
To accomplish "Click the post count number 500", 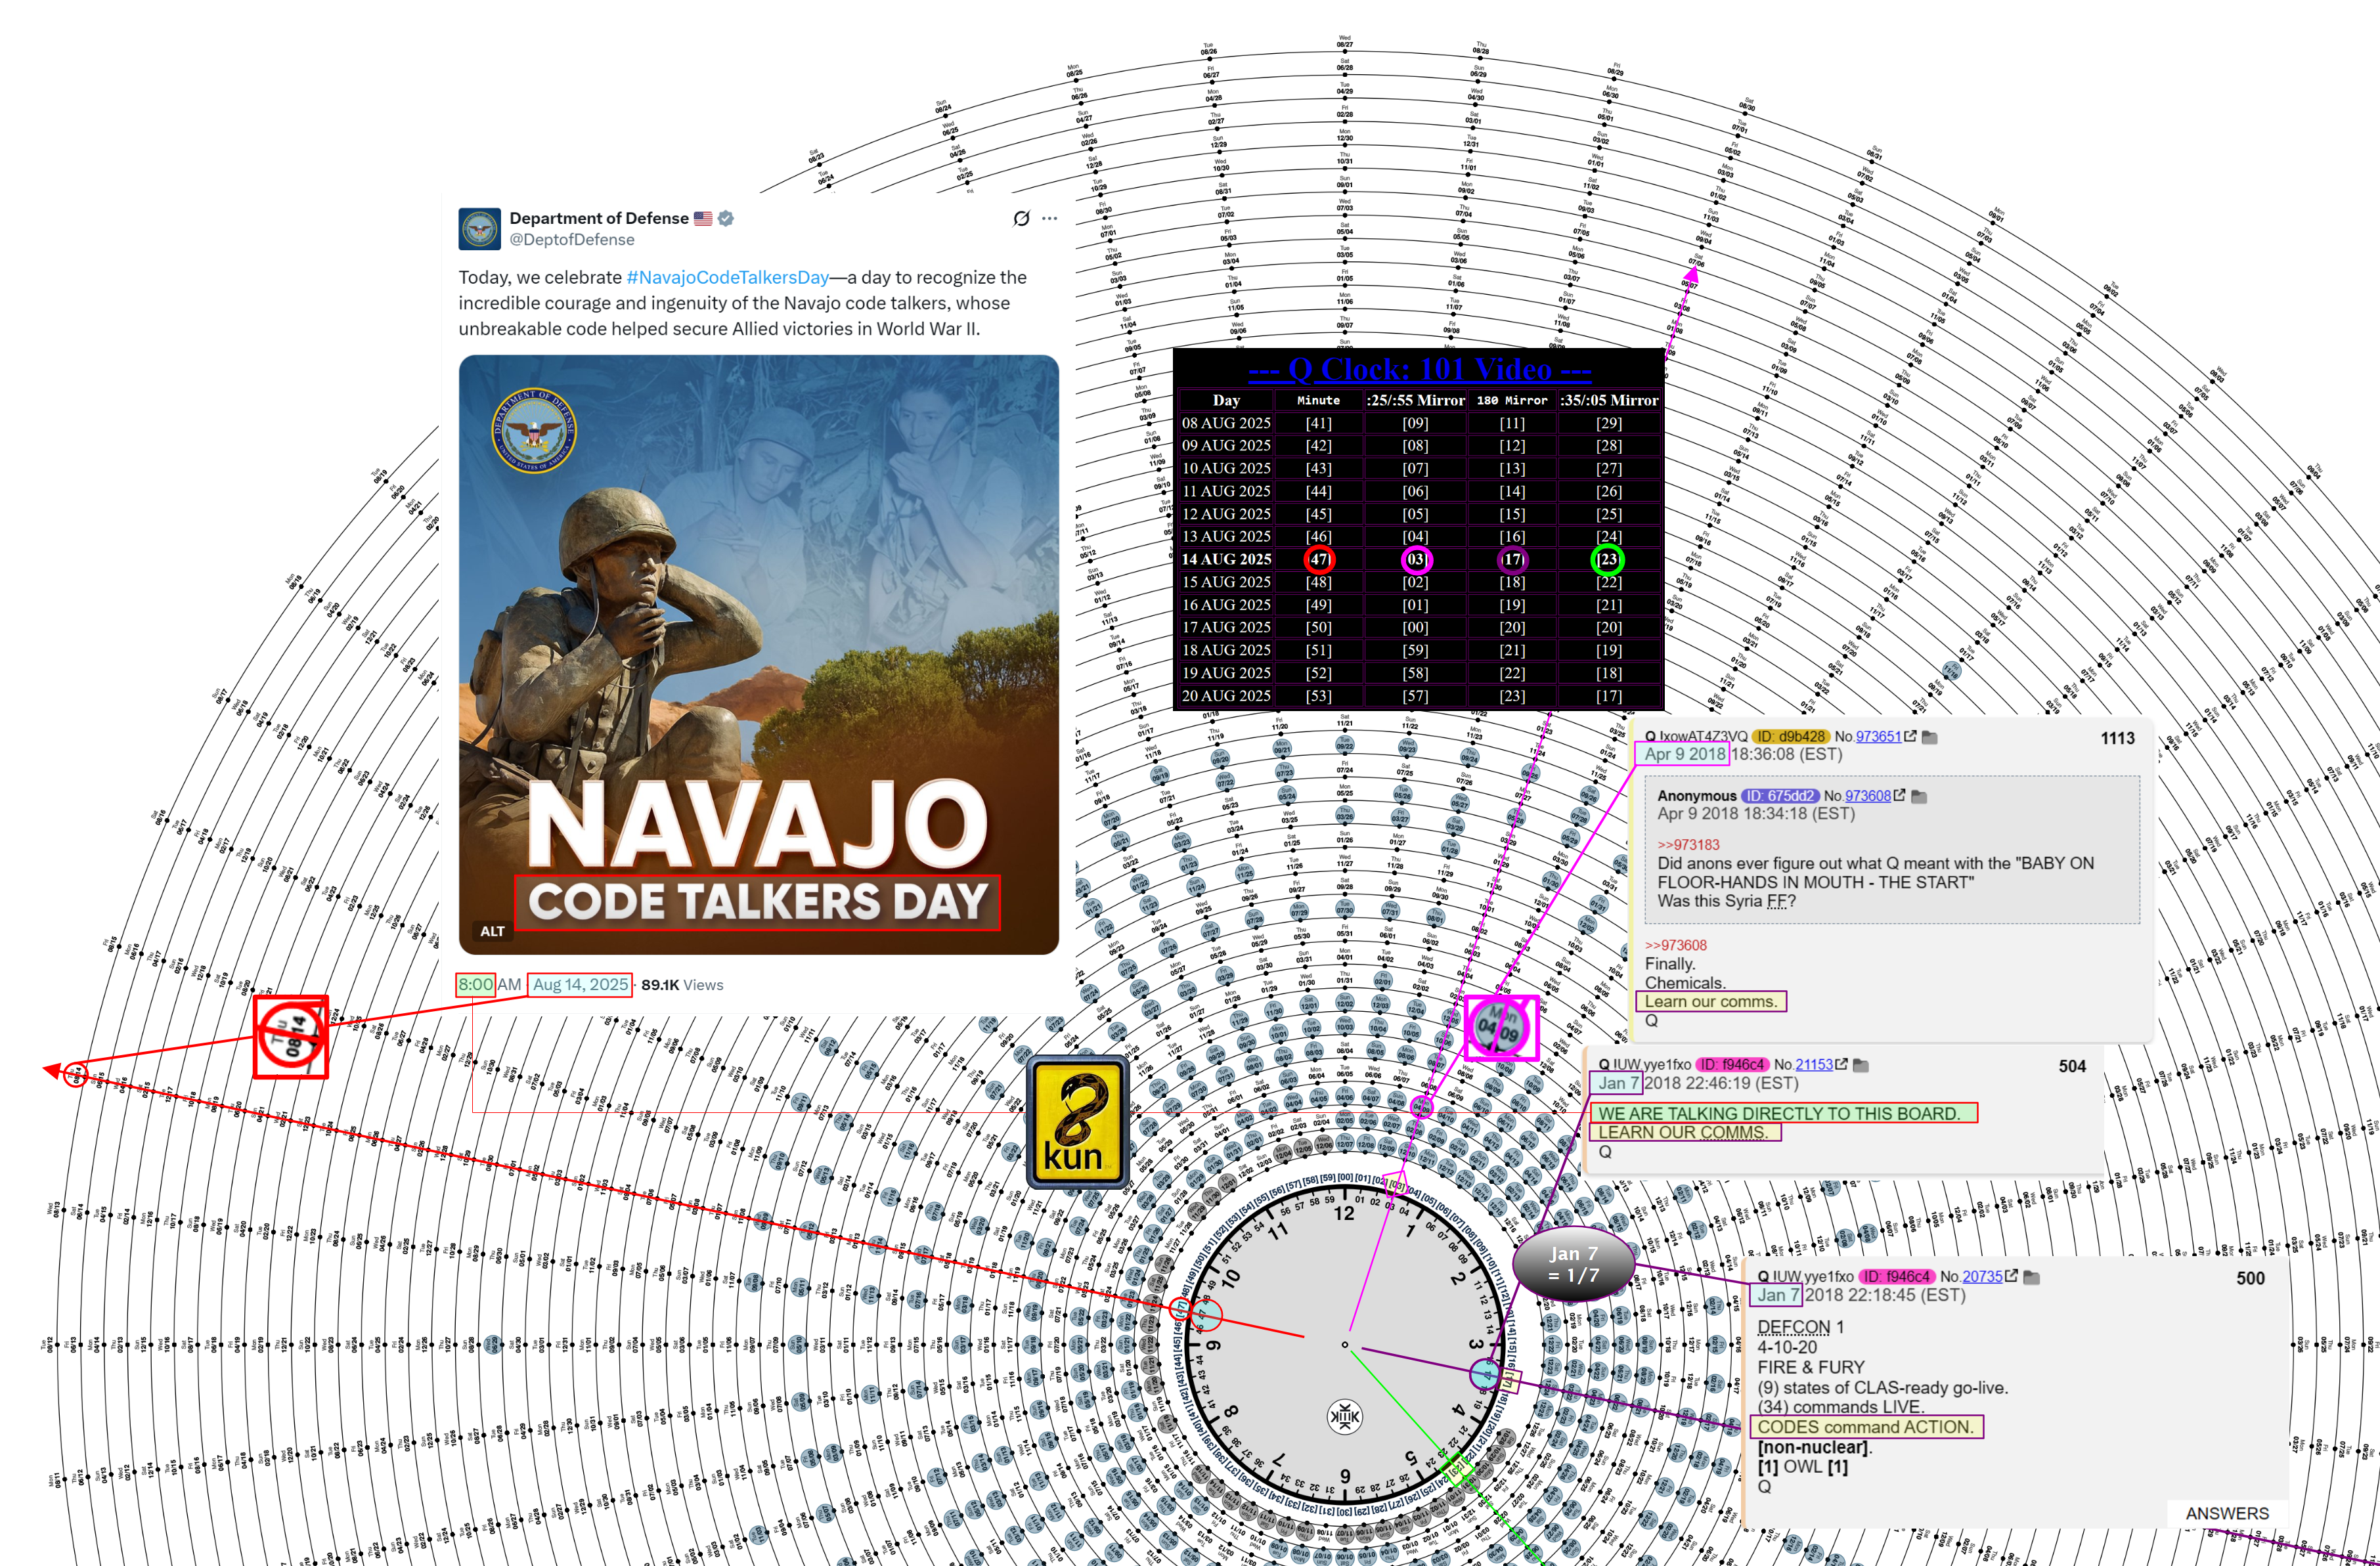I will point(2250,1278).
